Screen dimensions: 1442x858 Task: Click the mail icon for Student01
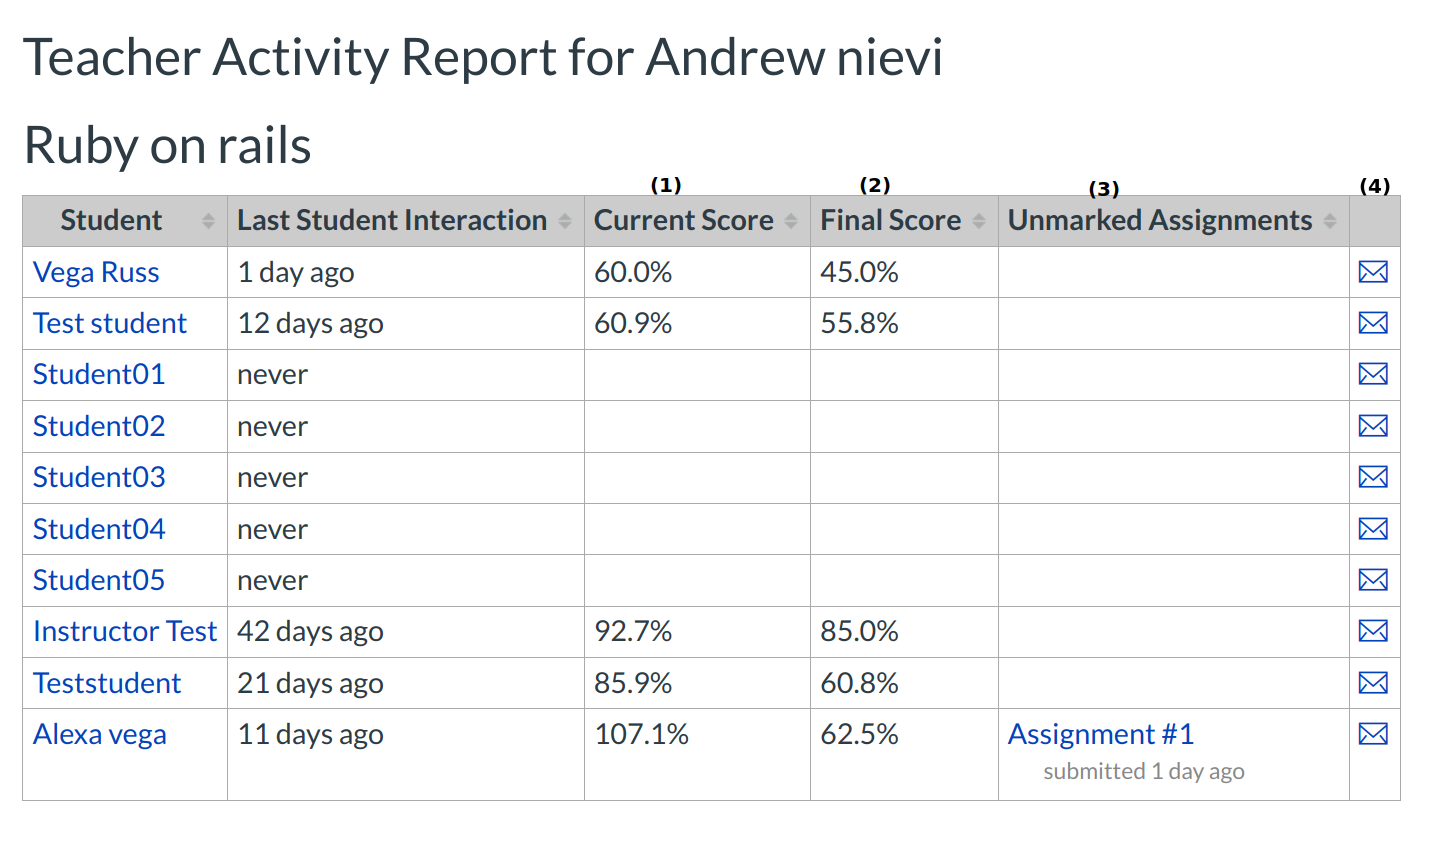[x=1373, y=374]
